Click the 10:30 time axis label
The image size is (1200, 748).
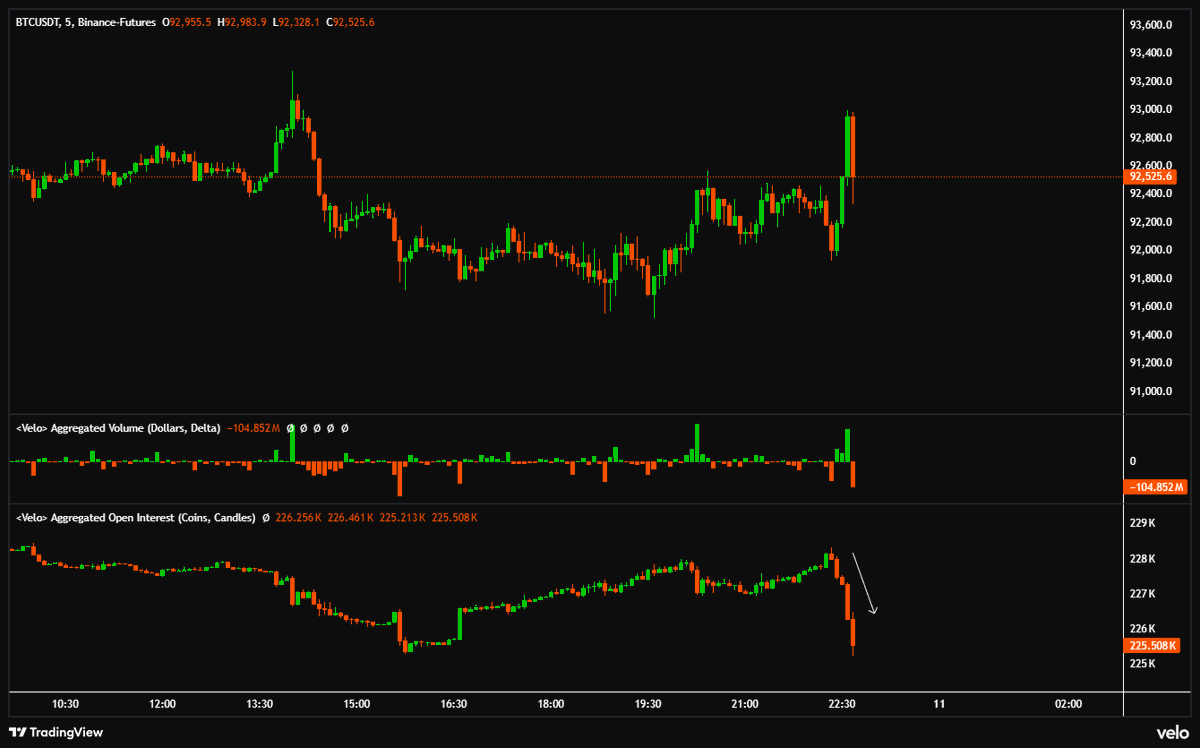(x=65, y=704)
